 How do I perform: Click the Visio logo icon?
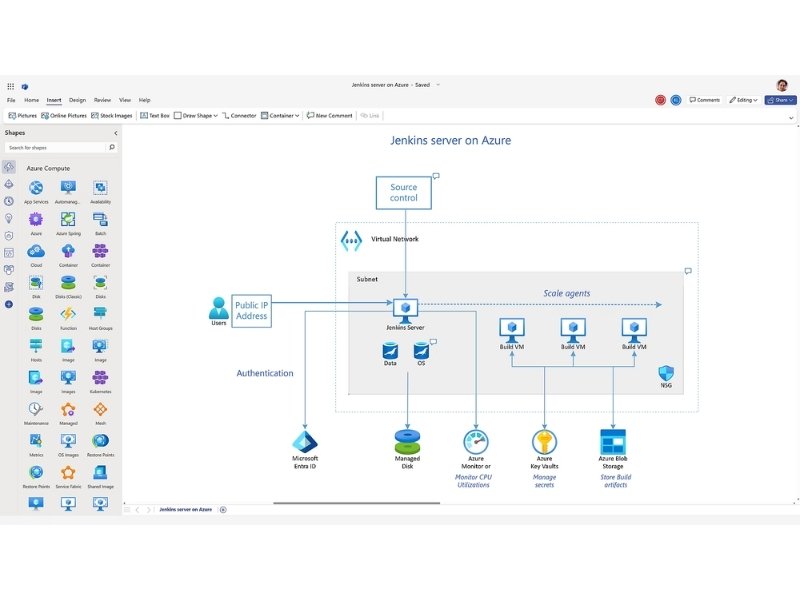[24, 86]
